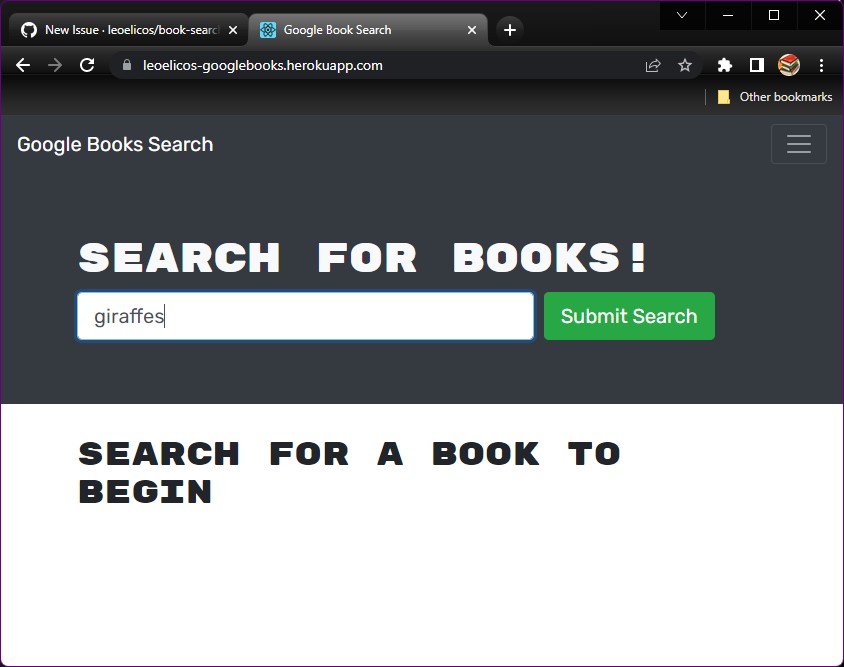Click the browser forward arrow
844x667 pixels.
(x=55, y=66)
